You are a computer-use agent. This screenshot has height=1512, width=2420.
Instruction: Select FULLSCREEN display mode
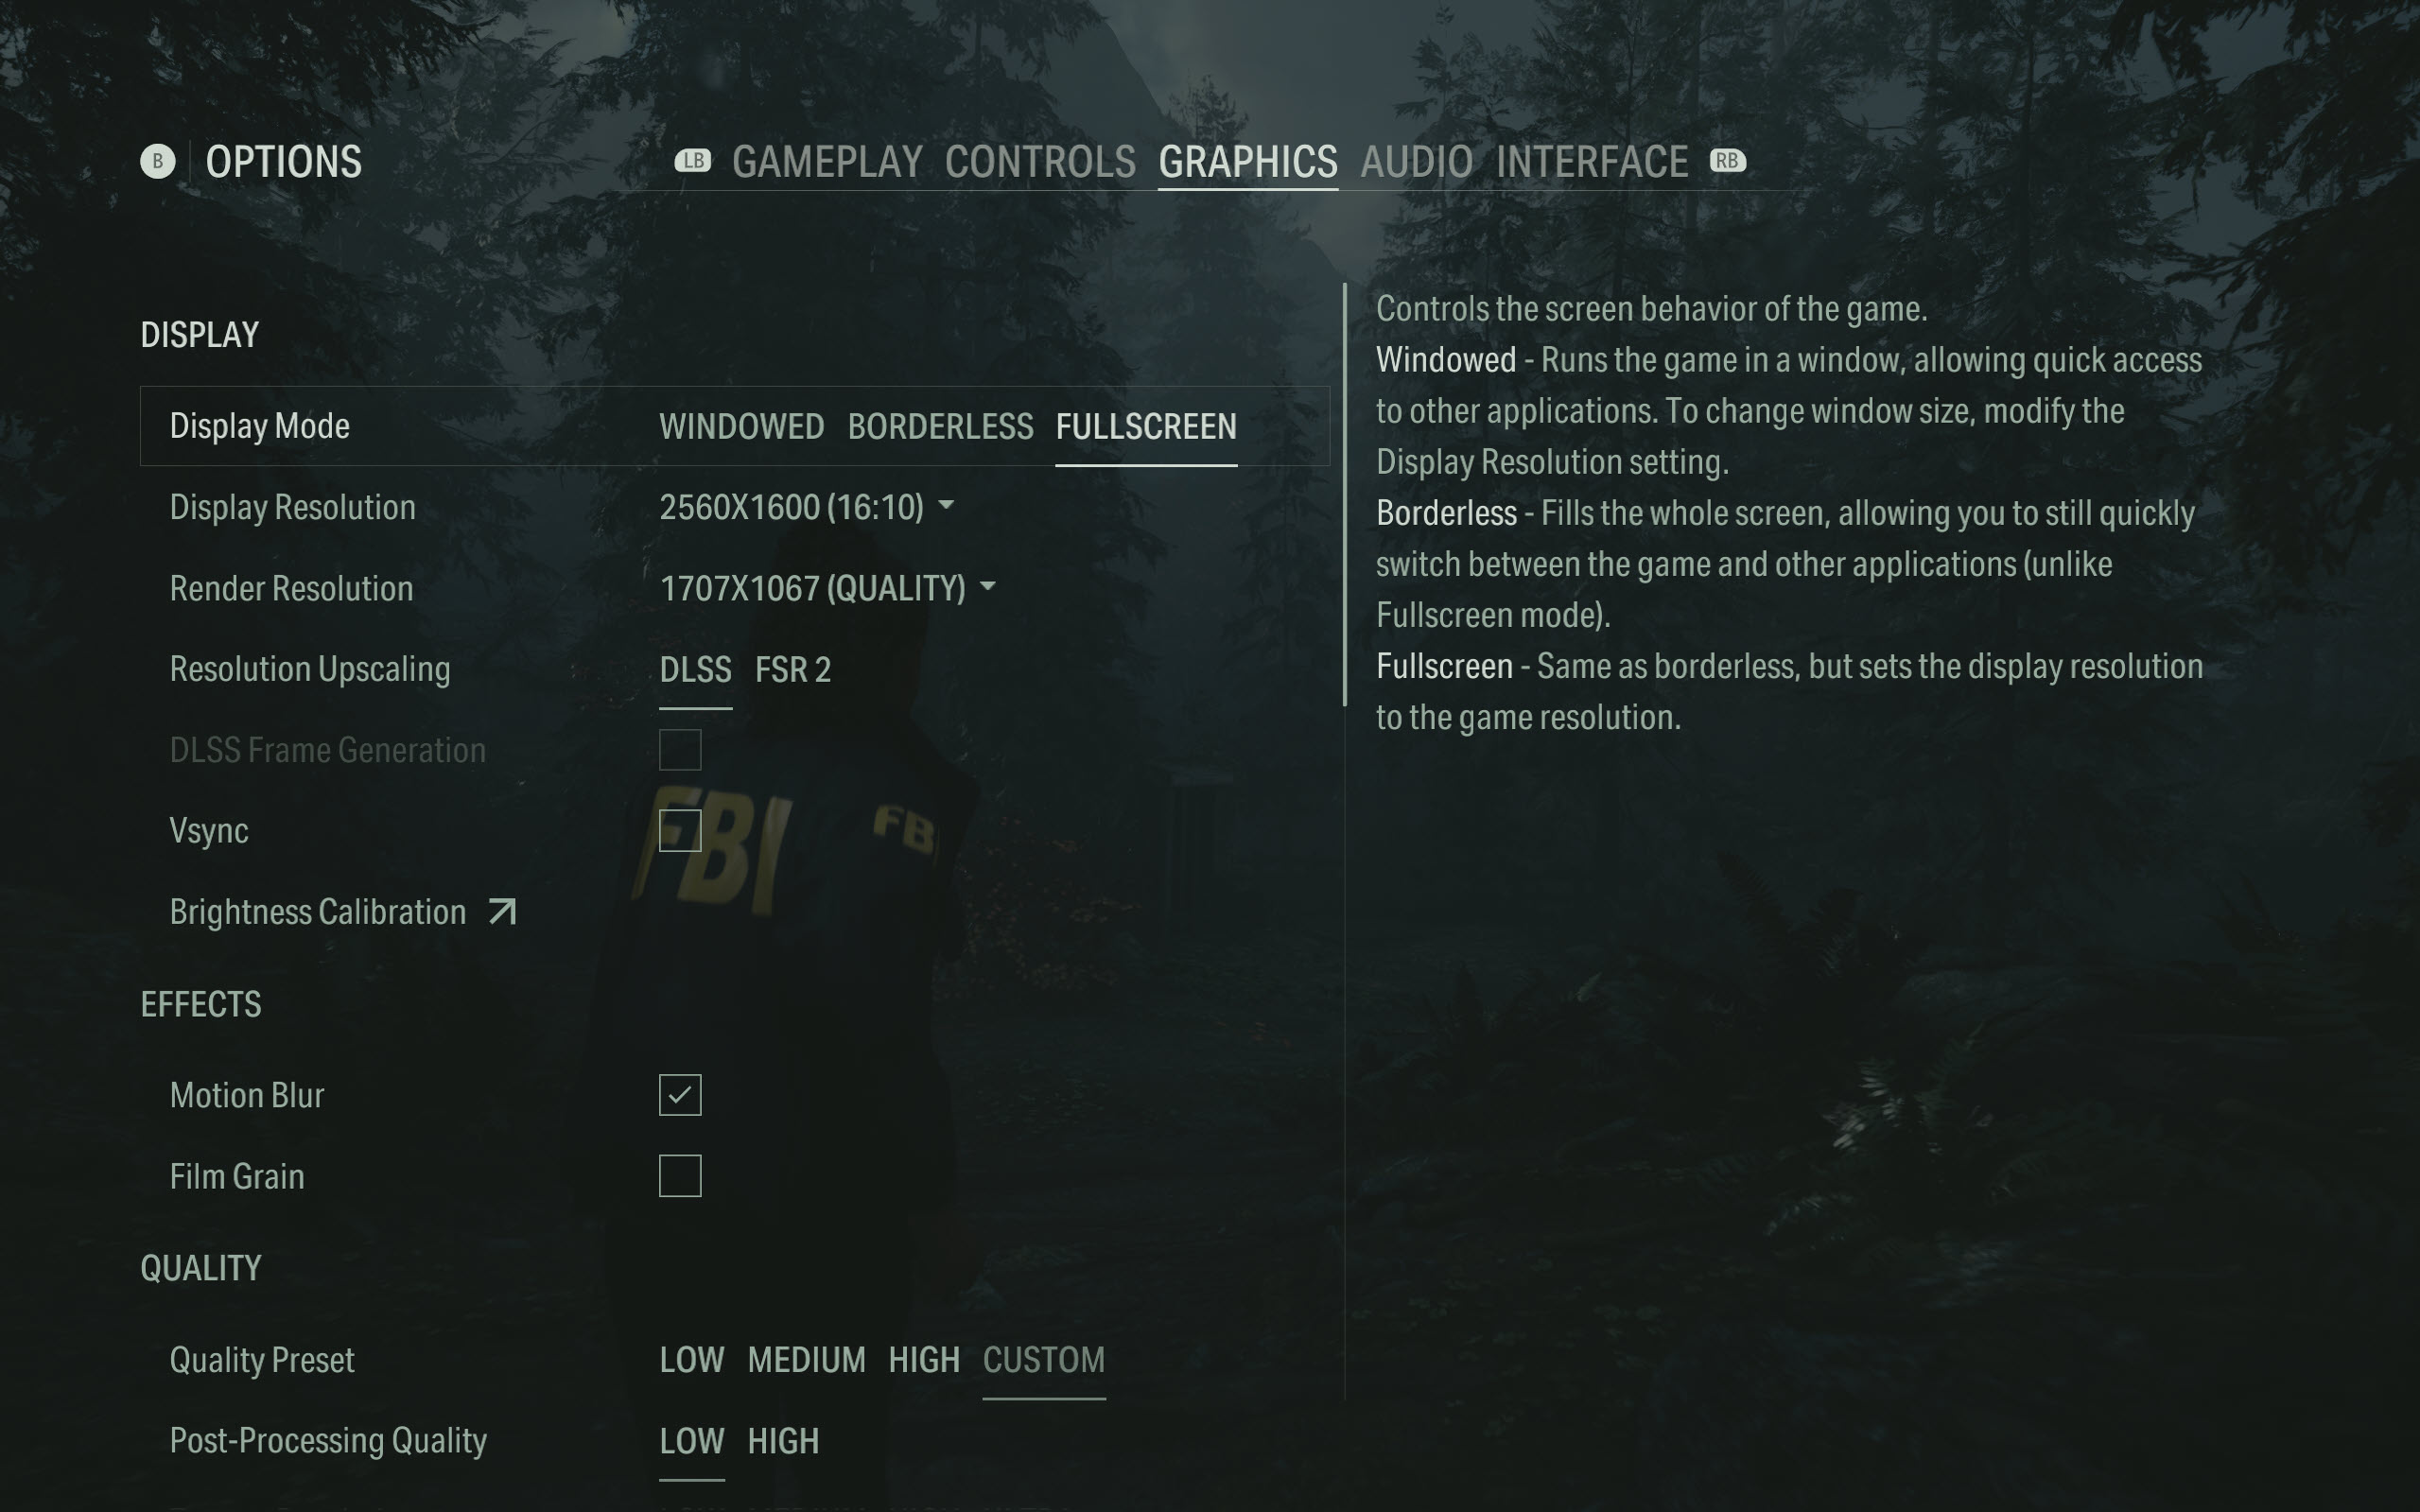pyautogui.click(x=1144, y=425)
